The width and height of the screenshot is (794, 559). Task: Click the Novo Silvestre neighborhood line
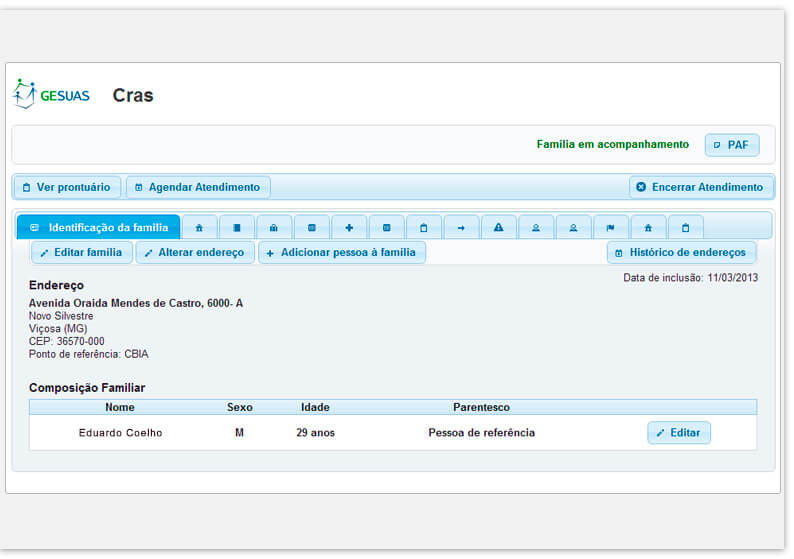pos(61,316)
